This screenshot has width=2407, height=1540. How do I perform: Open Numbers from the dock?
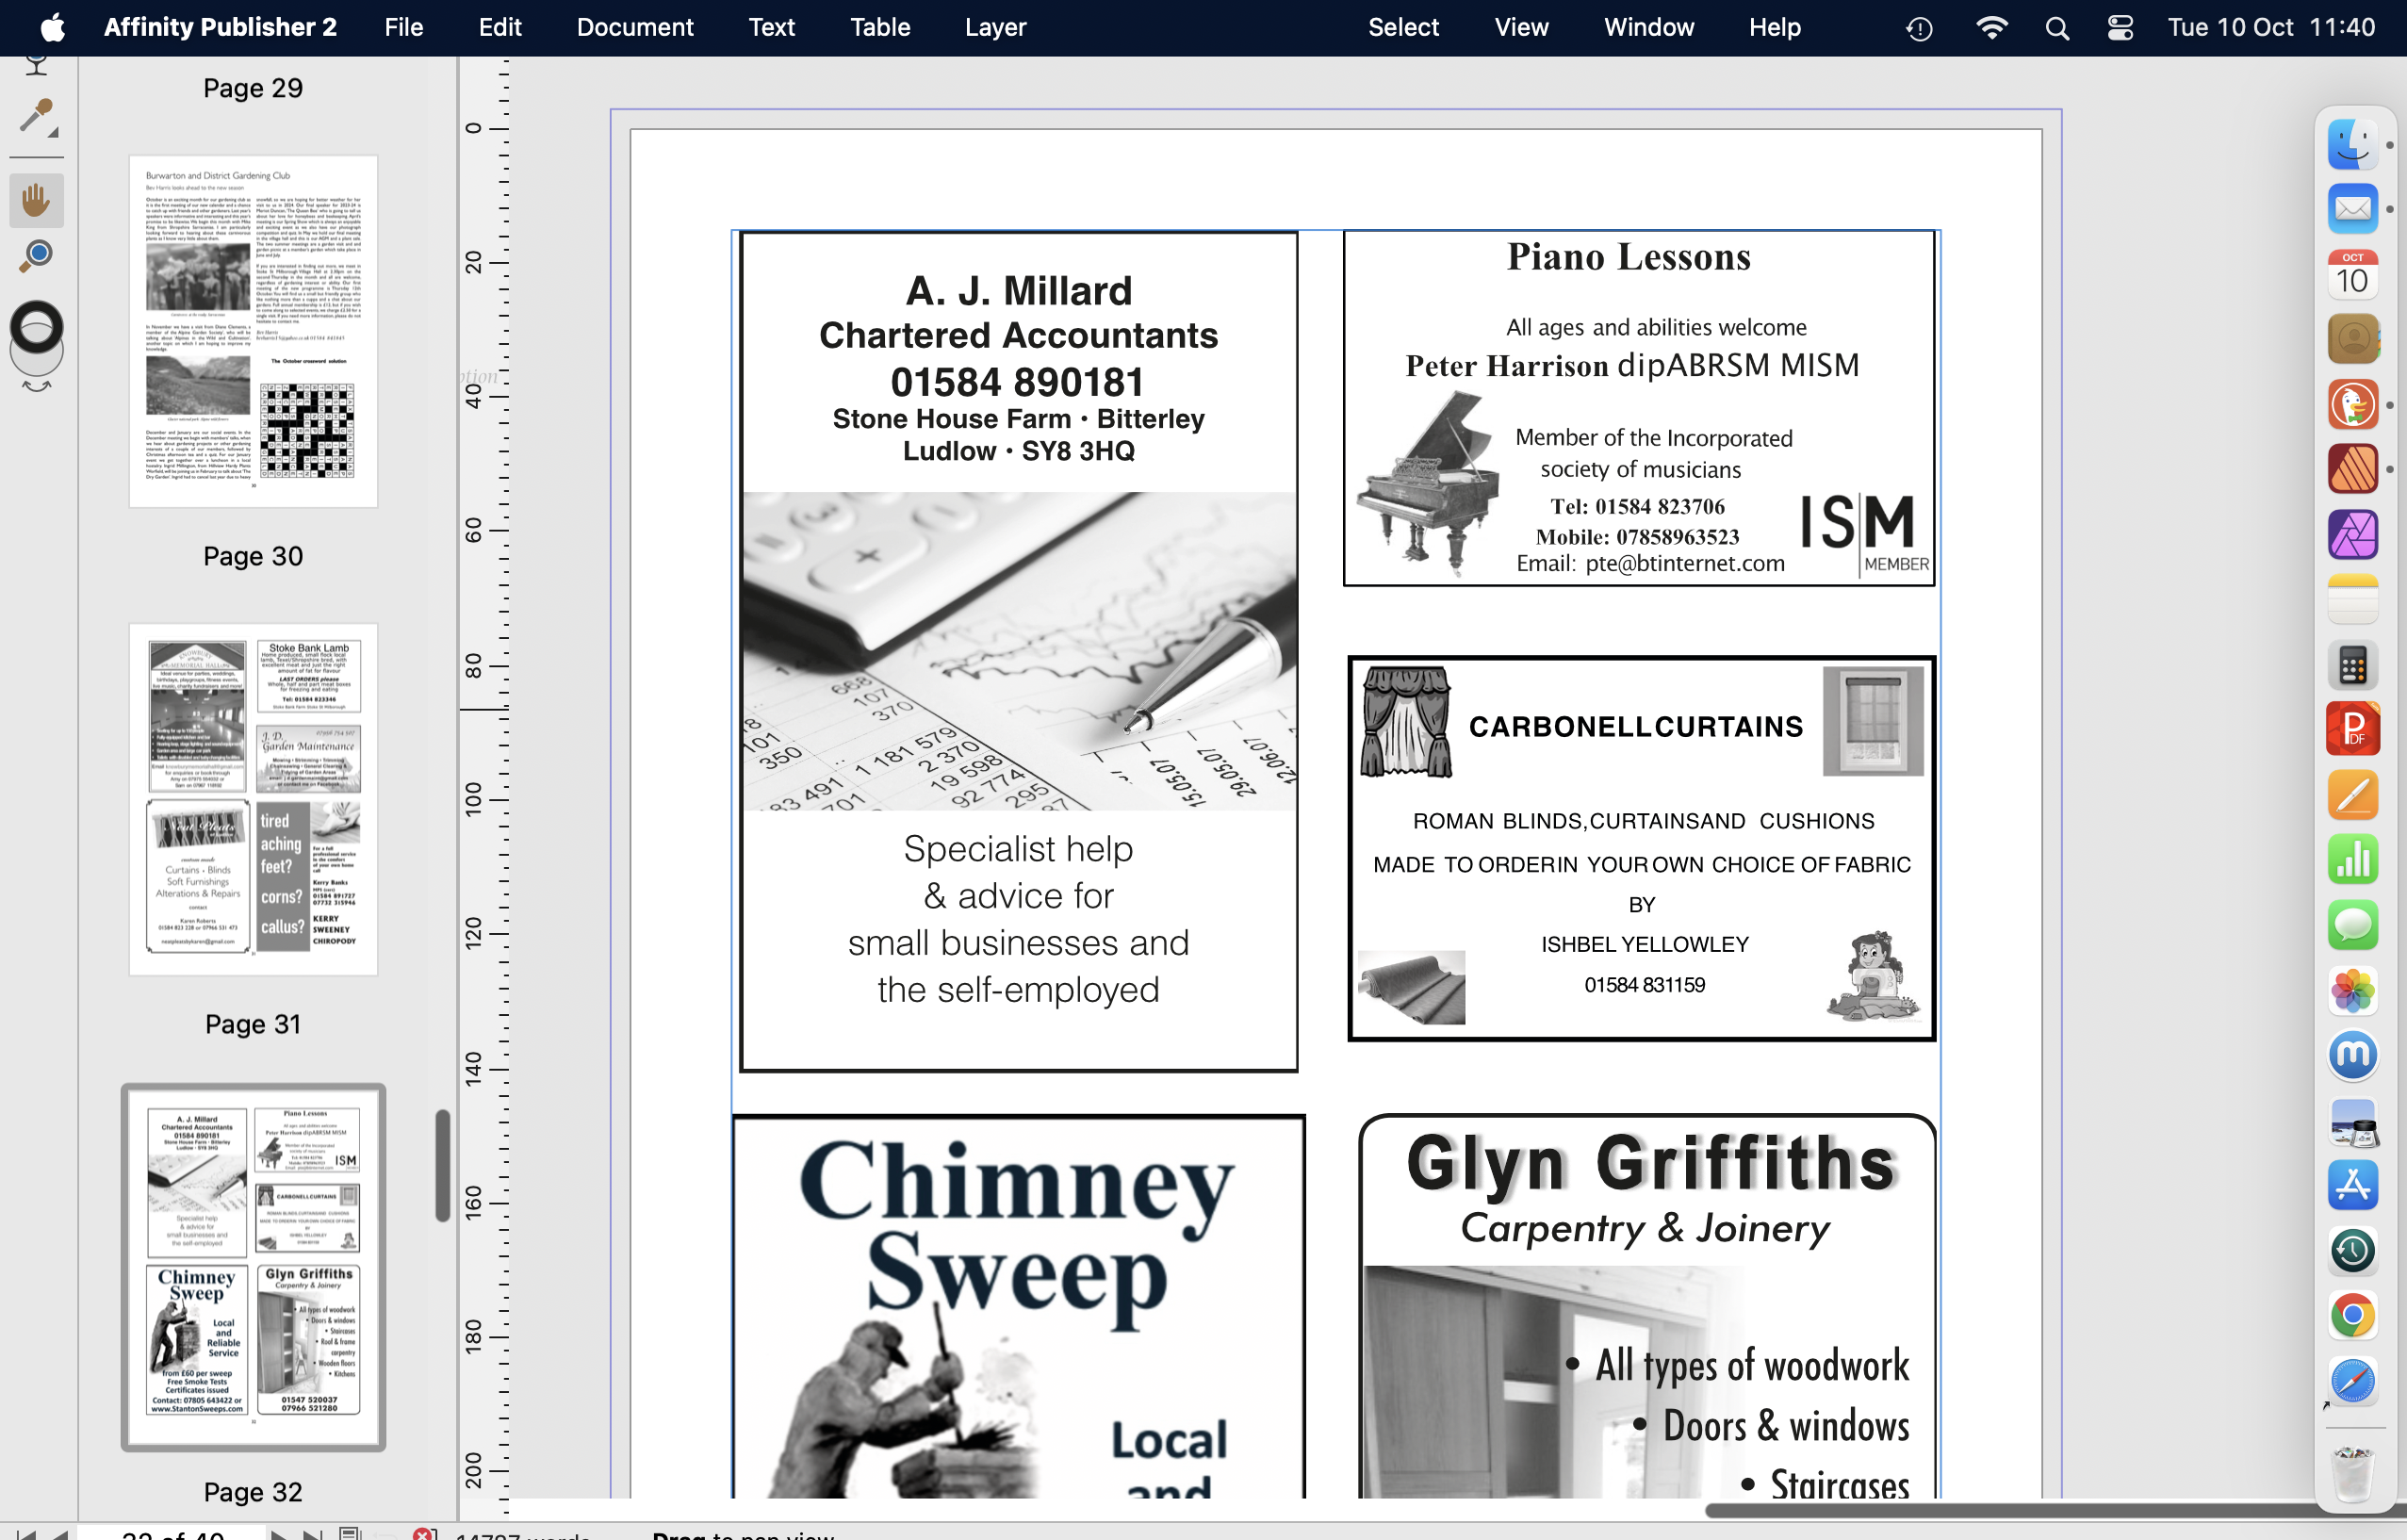[x=2352, y=860]
